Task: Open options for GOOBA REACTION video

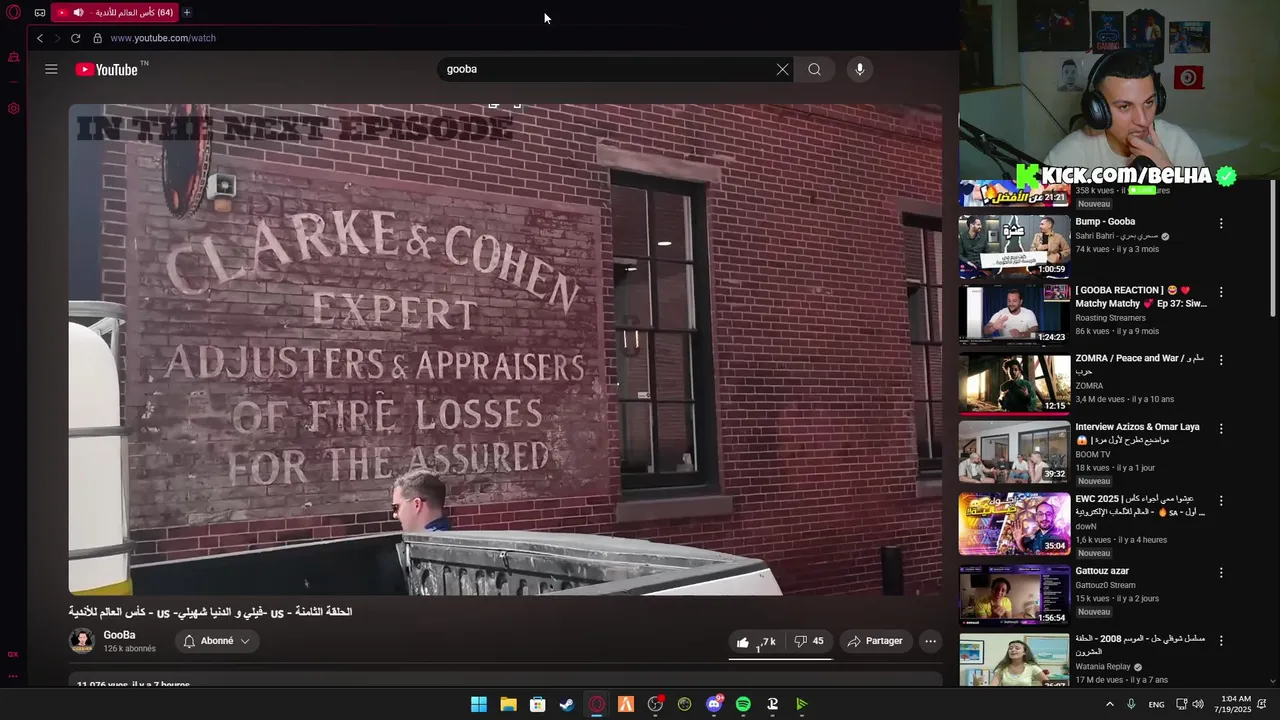Action: [1221, 292]
